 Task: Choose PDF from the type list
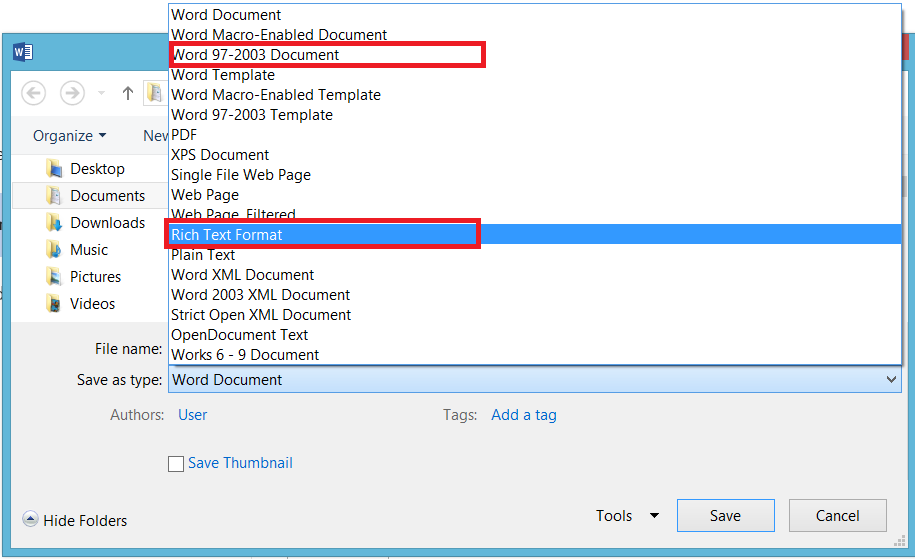point(535,135)
